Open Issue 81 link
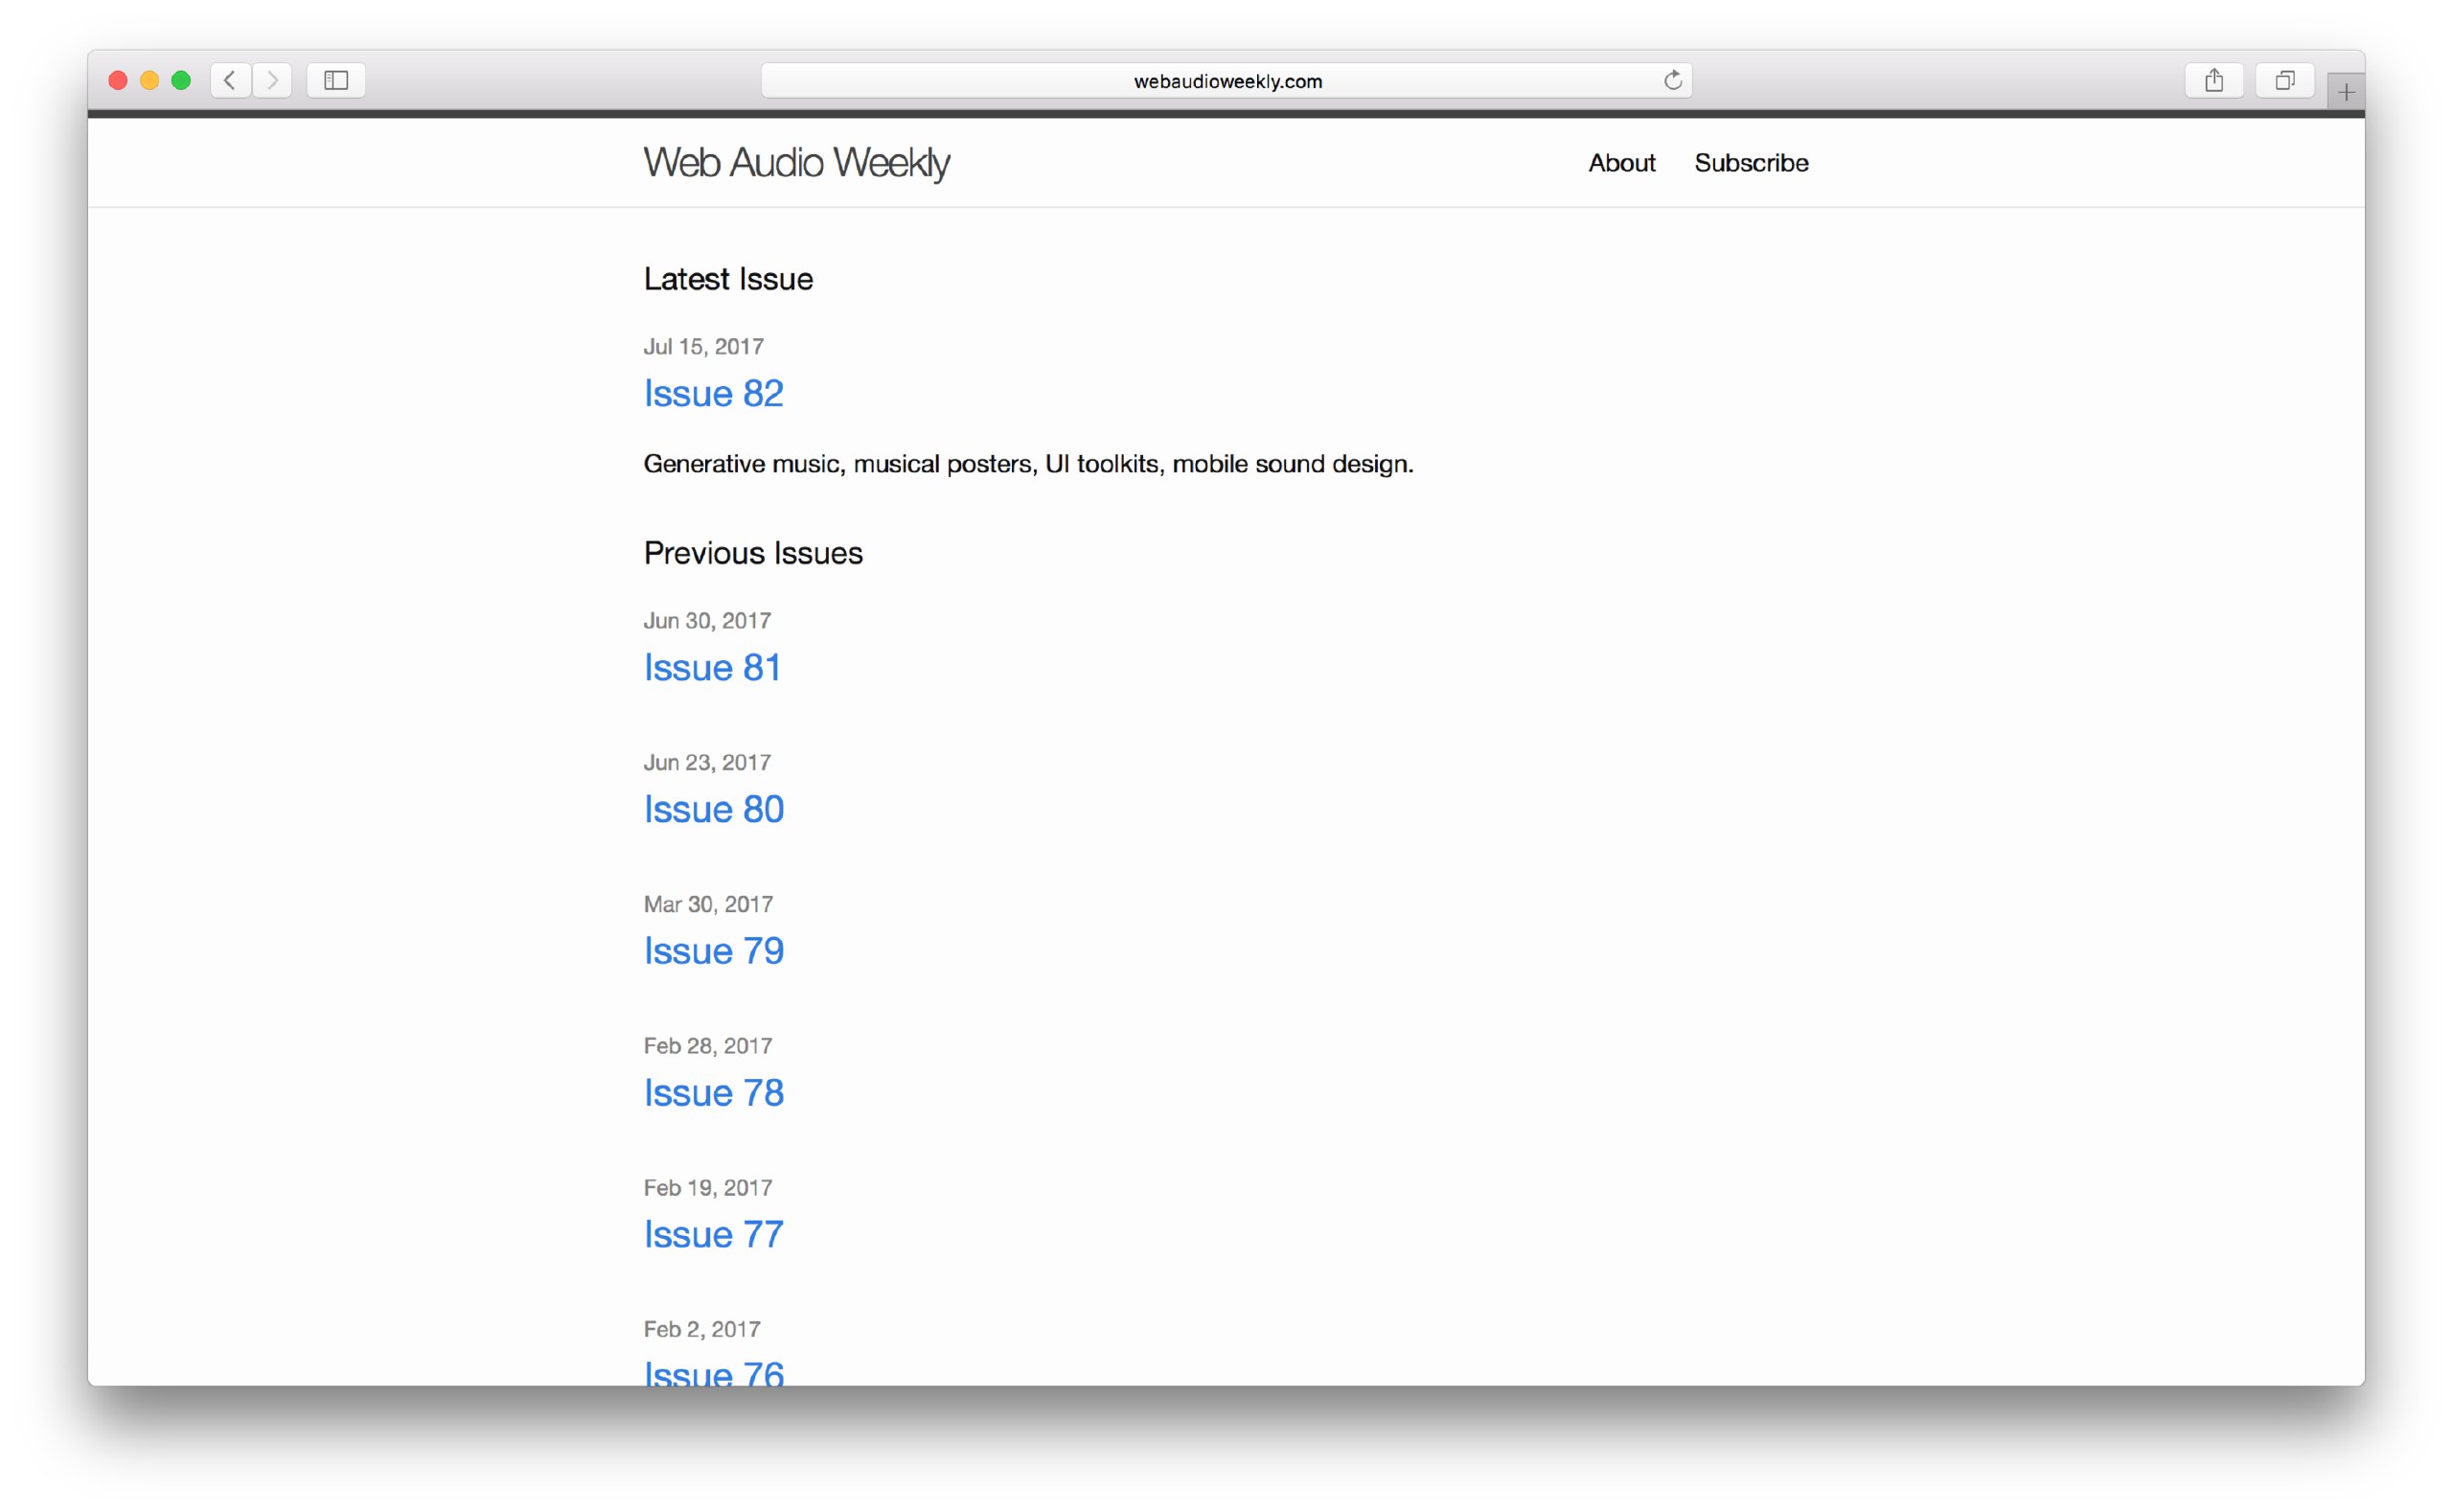This screenshot has width=2453, height=1512. click(712, 667)
